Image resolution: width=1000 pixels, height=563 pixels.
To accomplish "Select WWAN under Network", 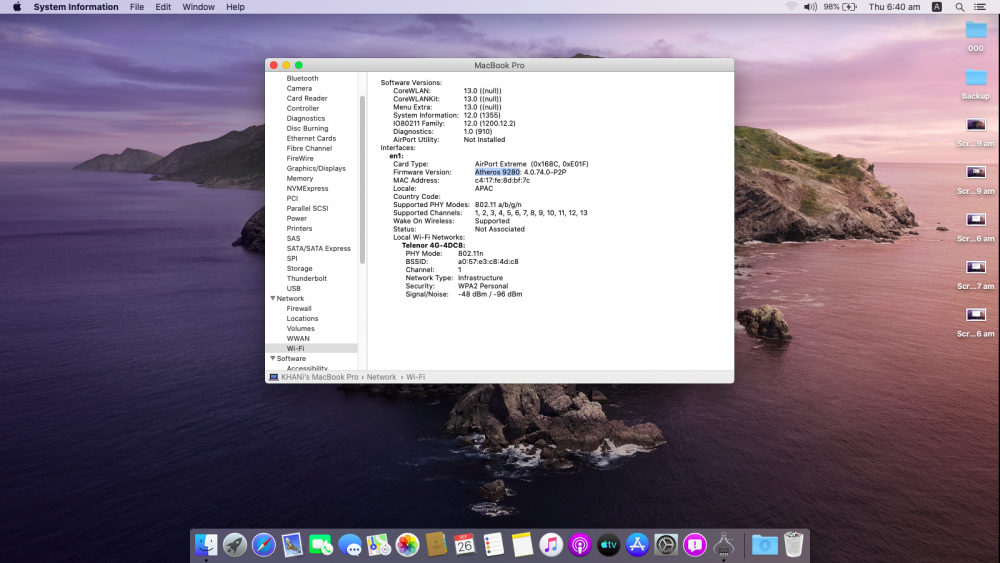I will [x=298, y=339].
